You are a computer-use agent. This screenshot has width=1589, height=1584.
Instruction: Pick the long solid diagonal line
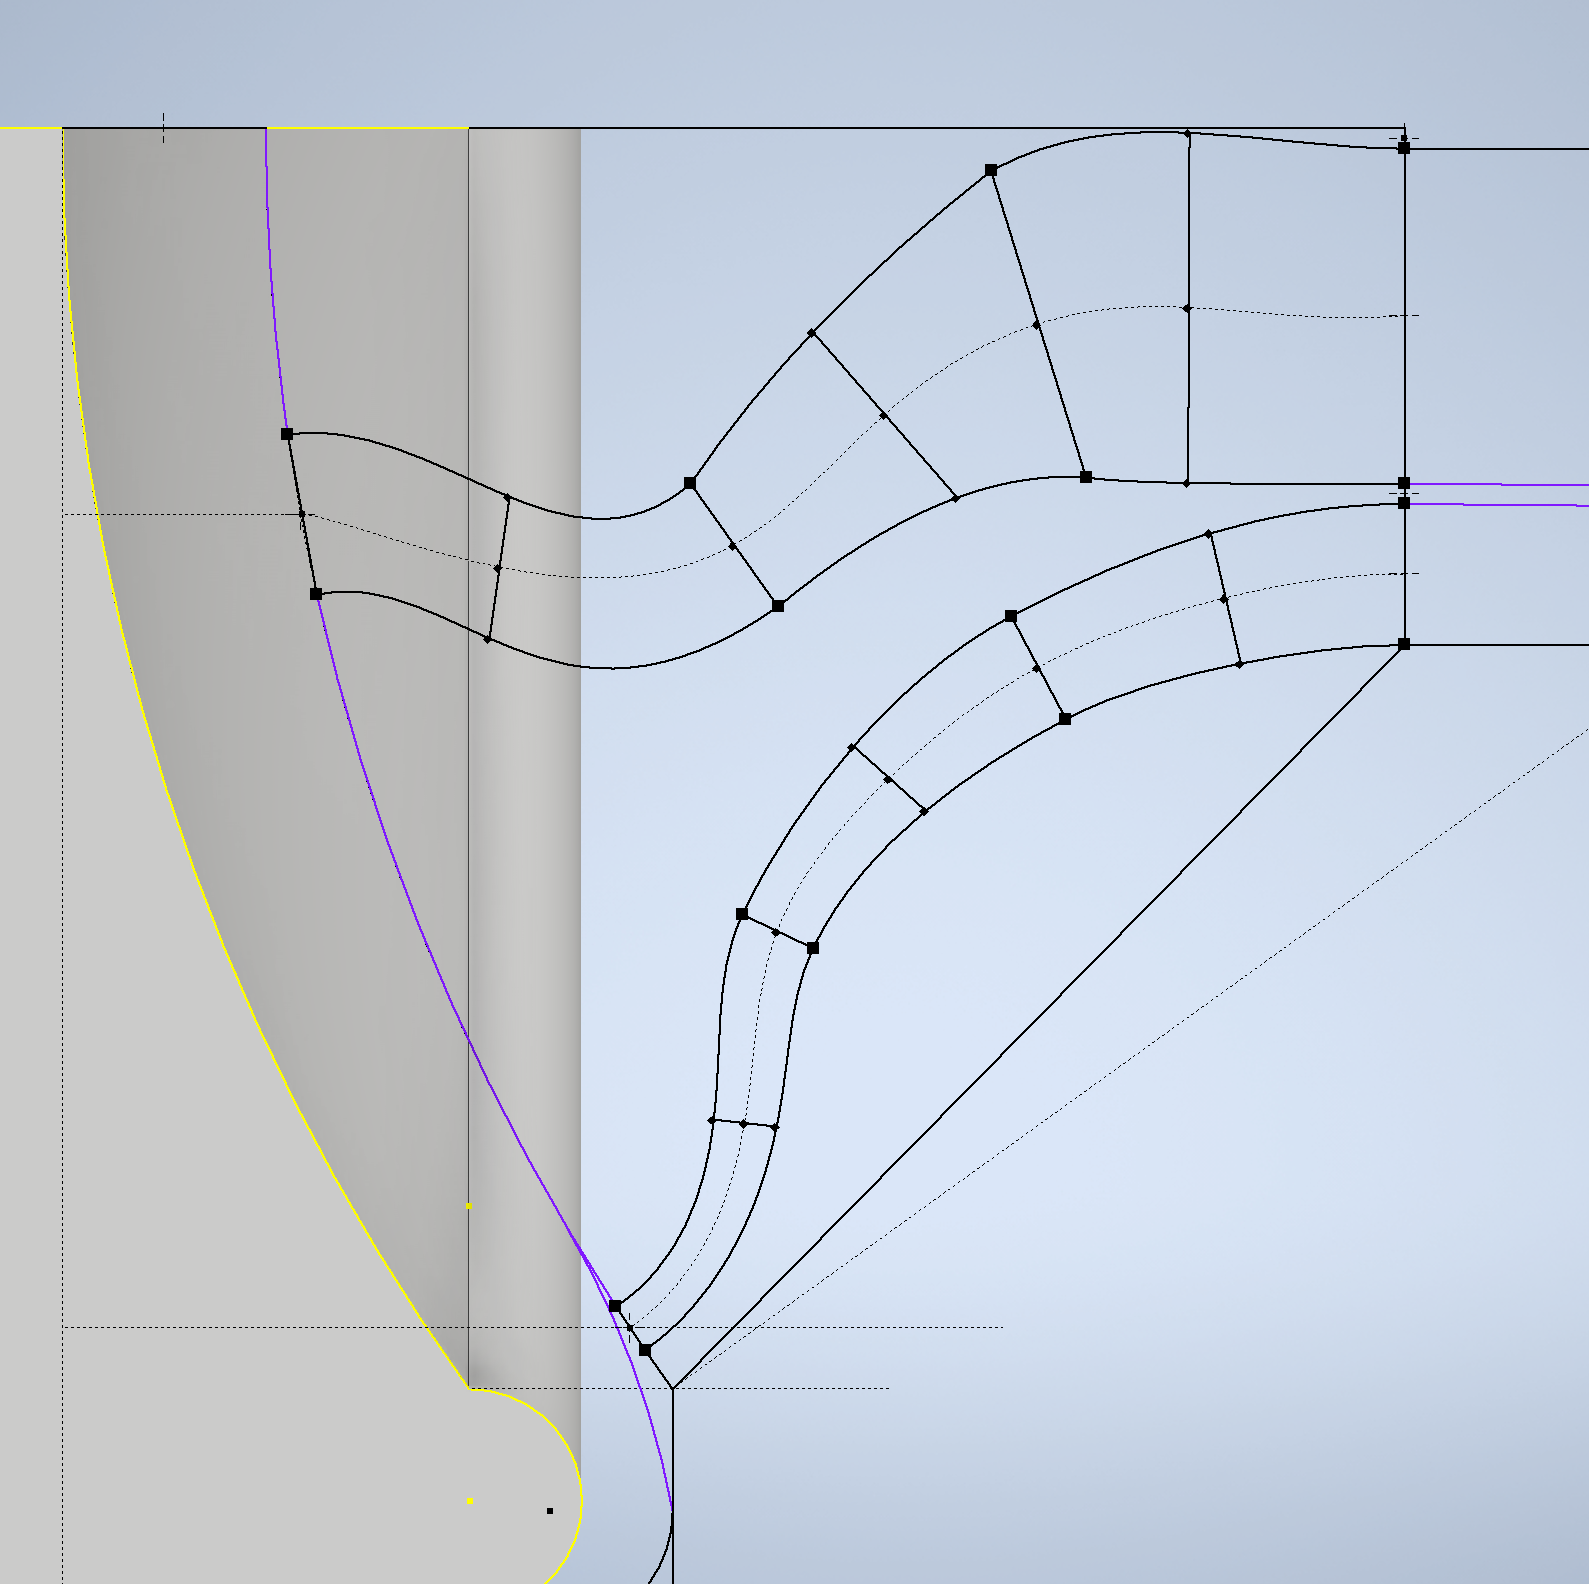pyautogui.click(x=1040, y=1015)
